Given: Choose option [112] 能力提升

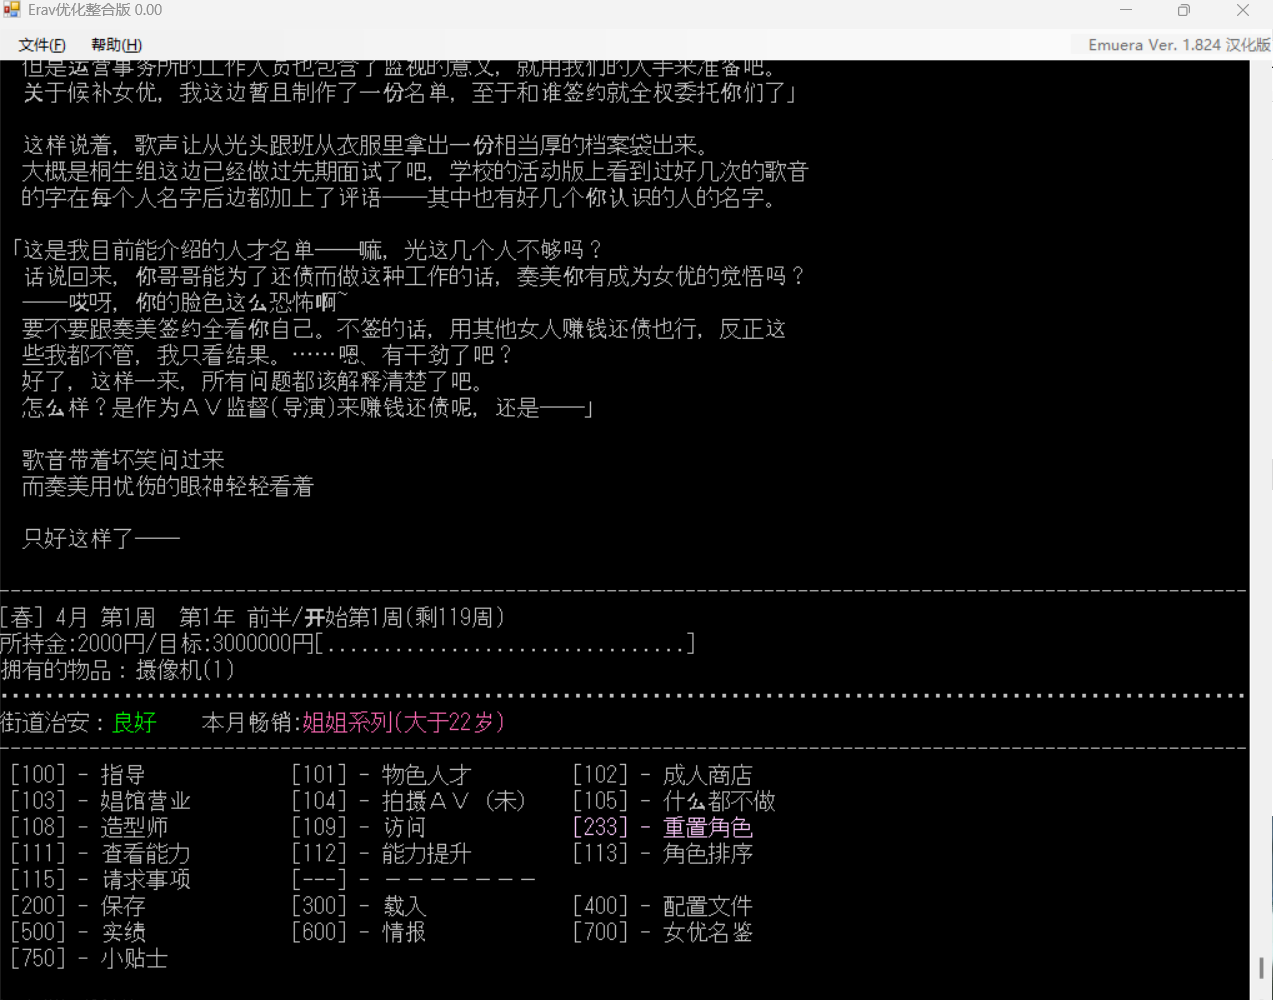Looking at the screenshot, I should pyautogui.click(x=381, y=853).
